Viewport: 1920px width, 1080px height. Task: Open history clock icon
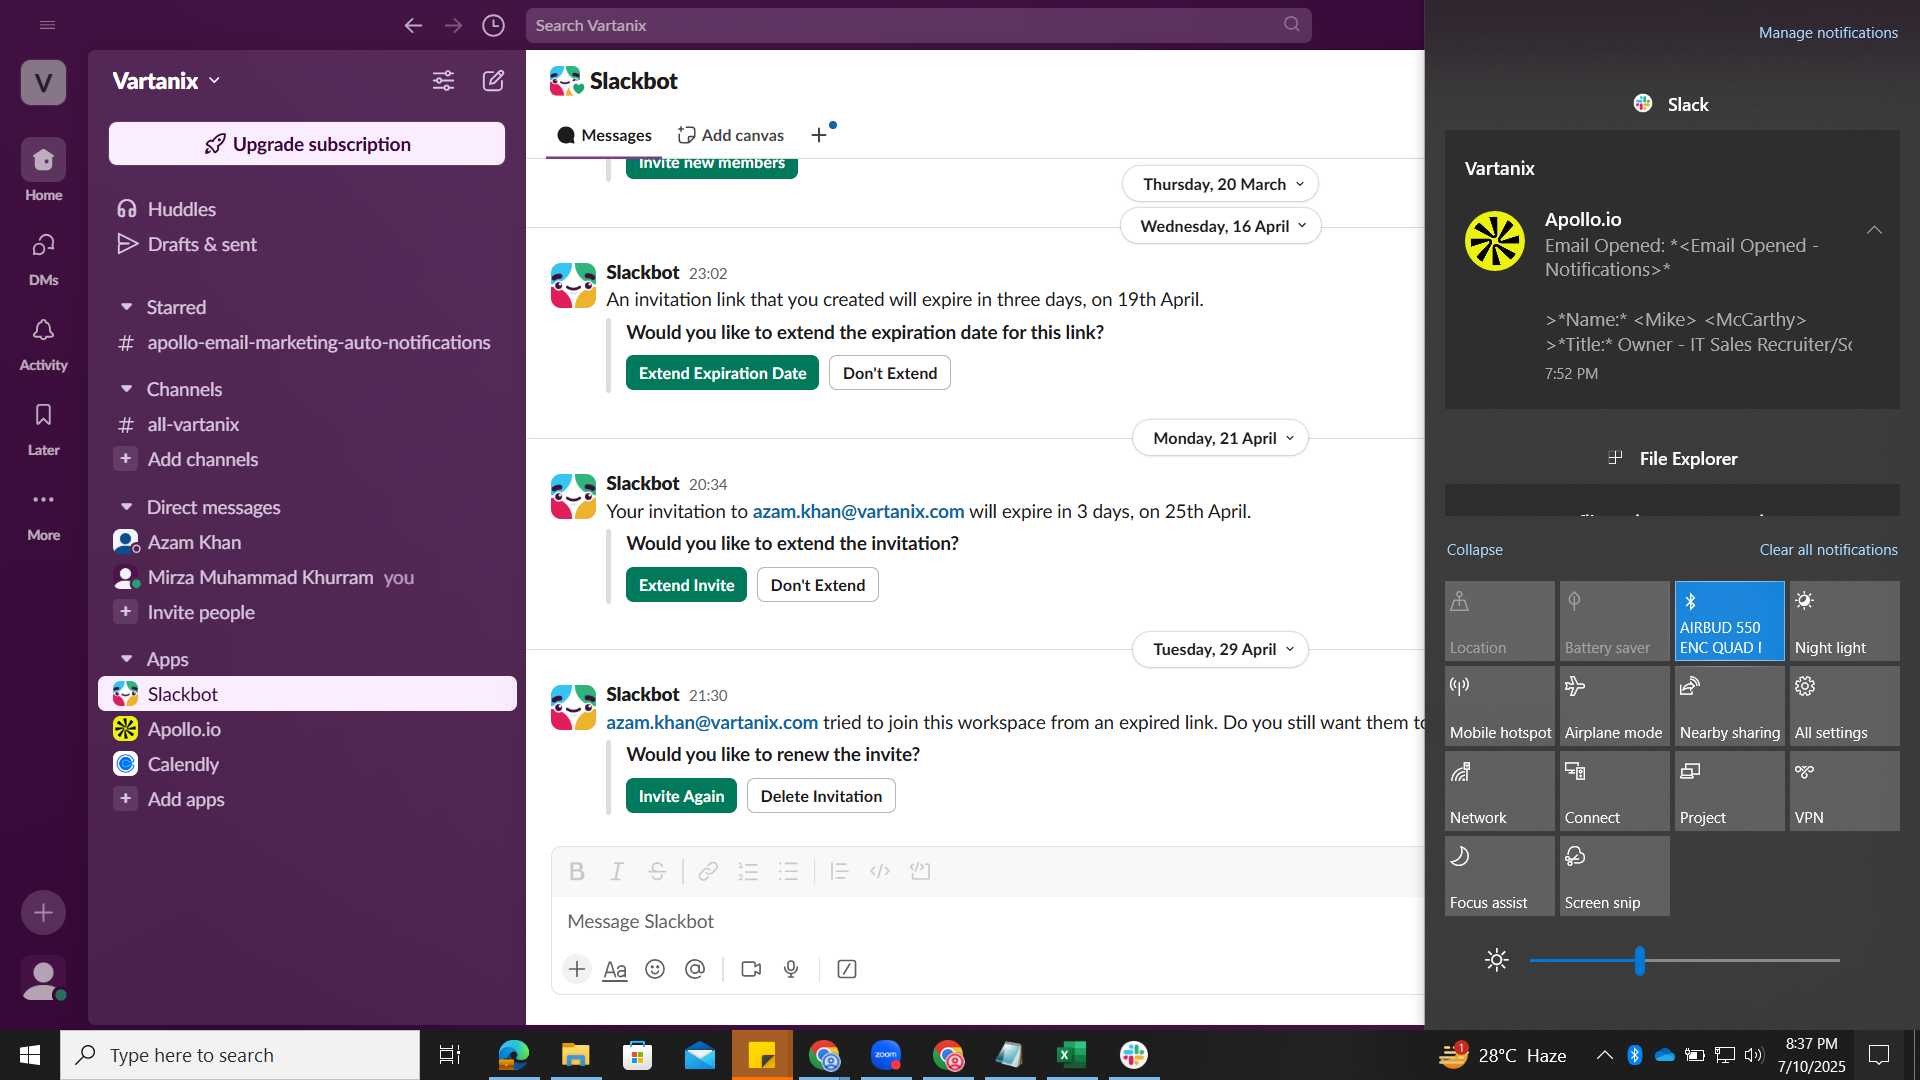pos(493,26)
